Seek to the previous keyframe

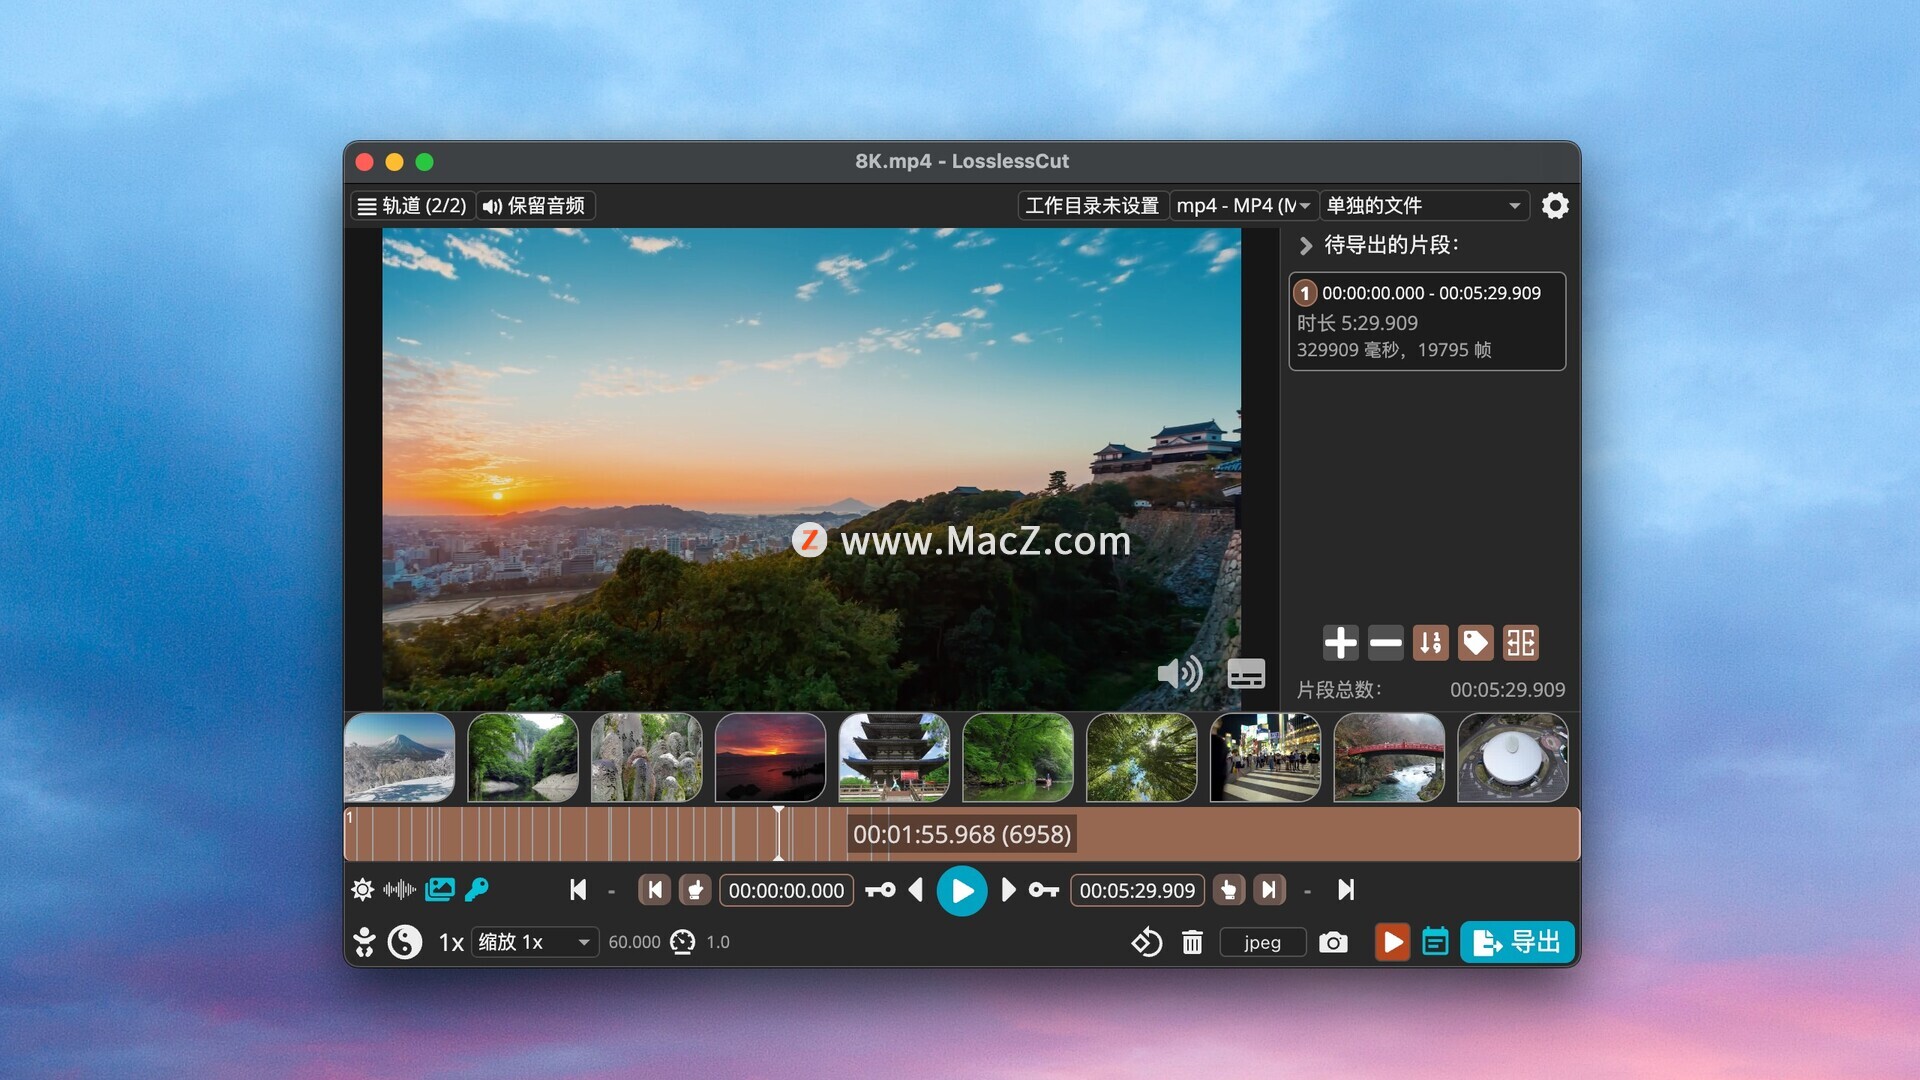click(880, 890)
